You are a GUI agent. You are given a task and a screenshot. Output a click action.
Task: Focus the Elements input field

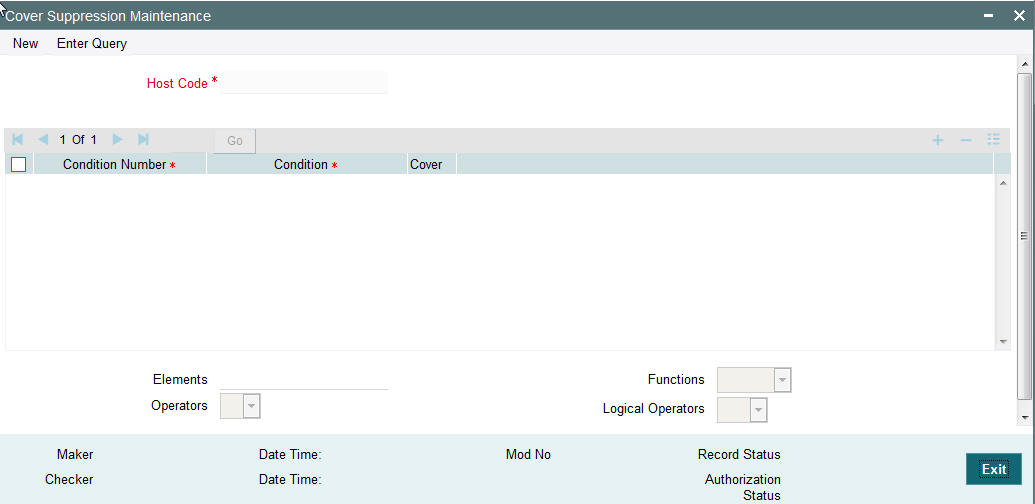coord(304,379)
